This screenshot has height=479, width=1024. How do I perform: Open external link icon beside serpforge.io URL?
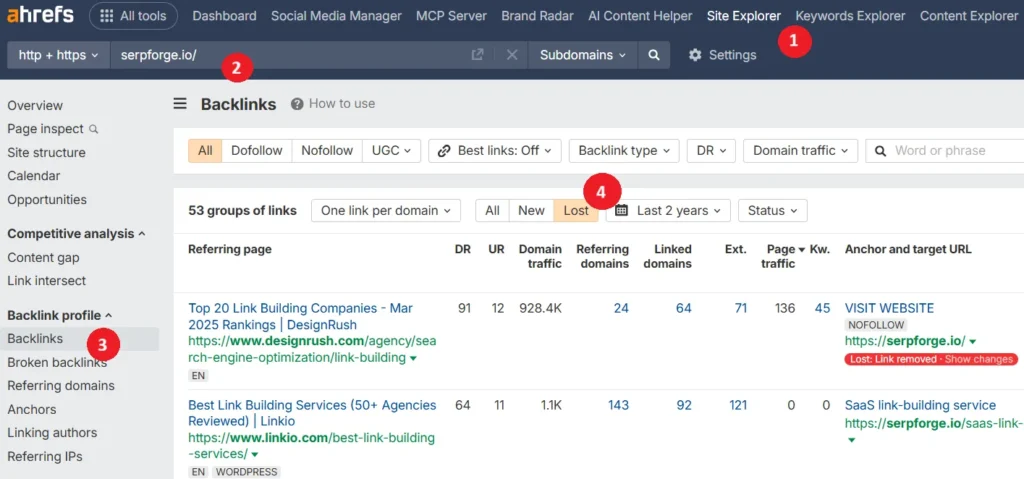point(477,56)
